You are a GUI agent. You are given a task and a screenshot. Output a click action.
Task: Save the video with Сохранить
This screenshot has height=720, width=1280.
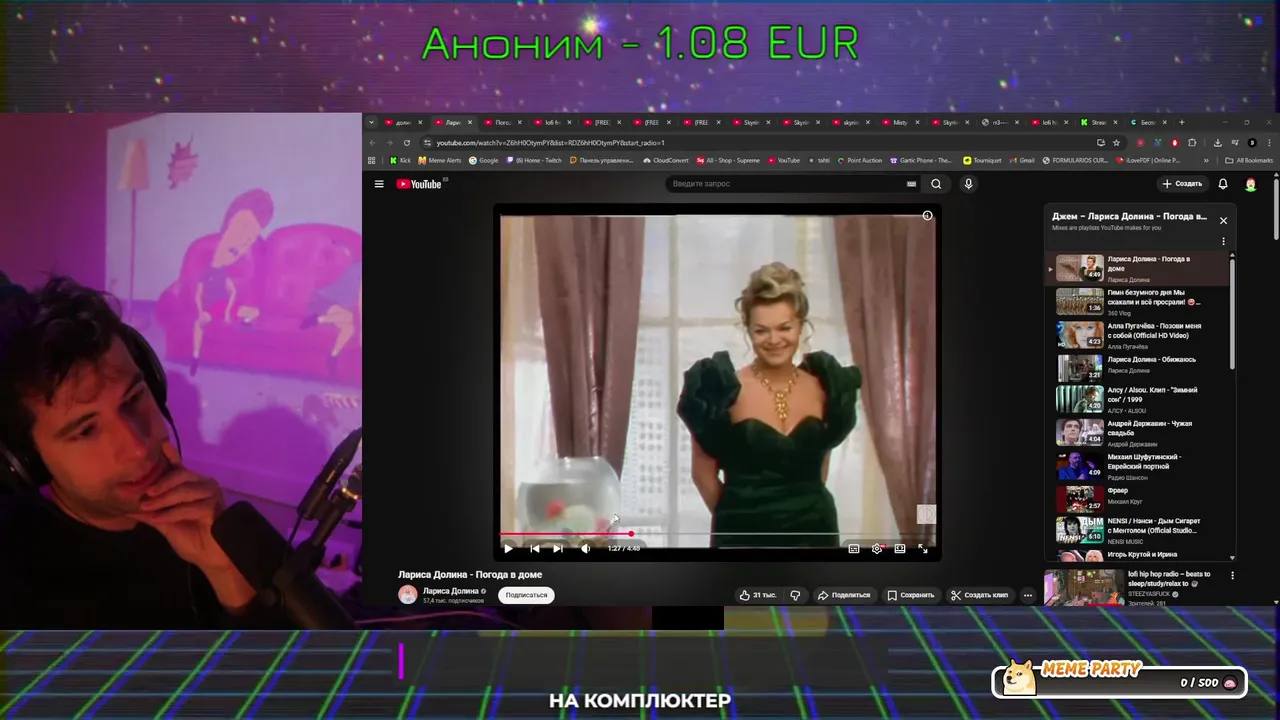point(910,595)
